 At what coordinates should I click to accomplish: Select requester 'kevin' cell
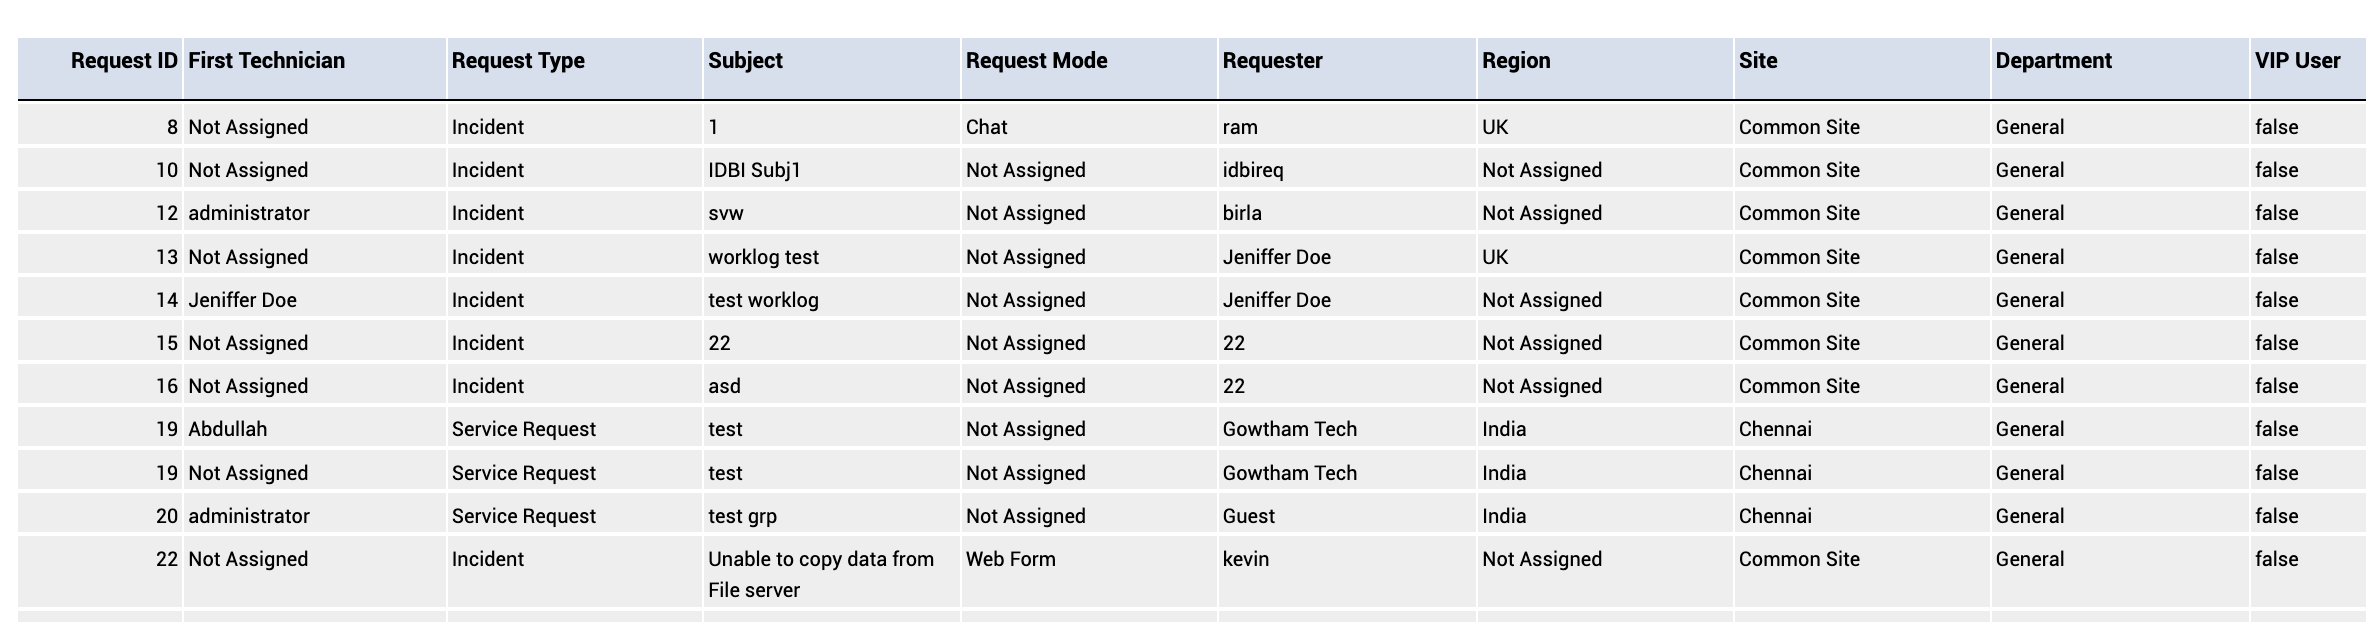pyautogui.click(x=1245, y=559)
